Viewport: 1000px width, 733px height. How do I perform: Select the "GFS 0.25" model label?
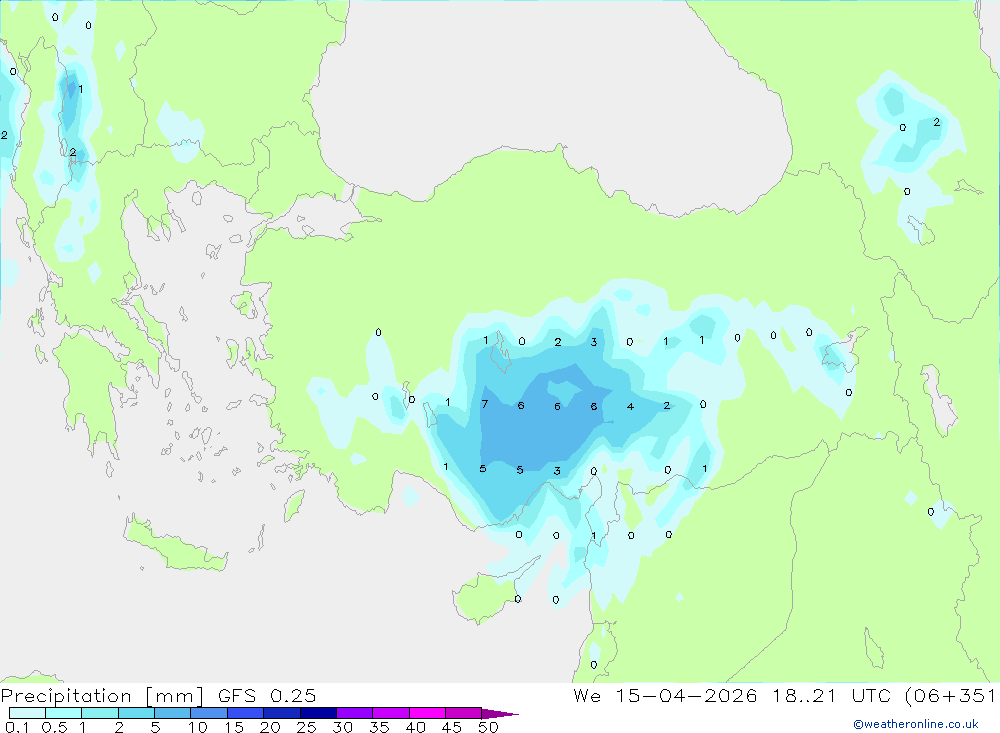coord(267,696)
